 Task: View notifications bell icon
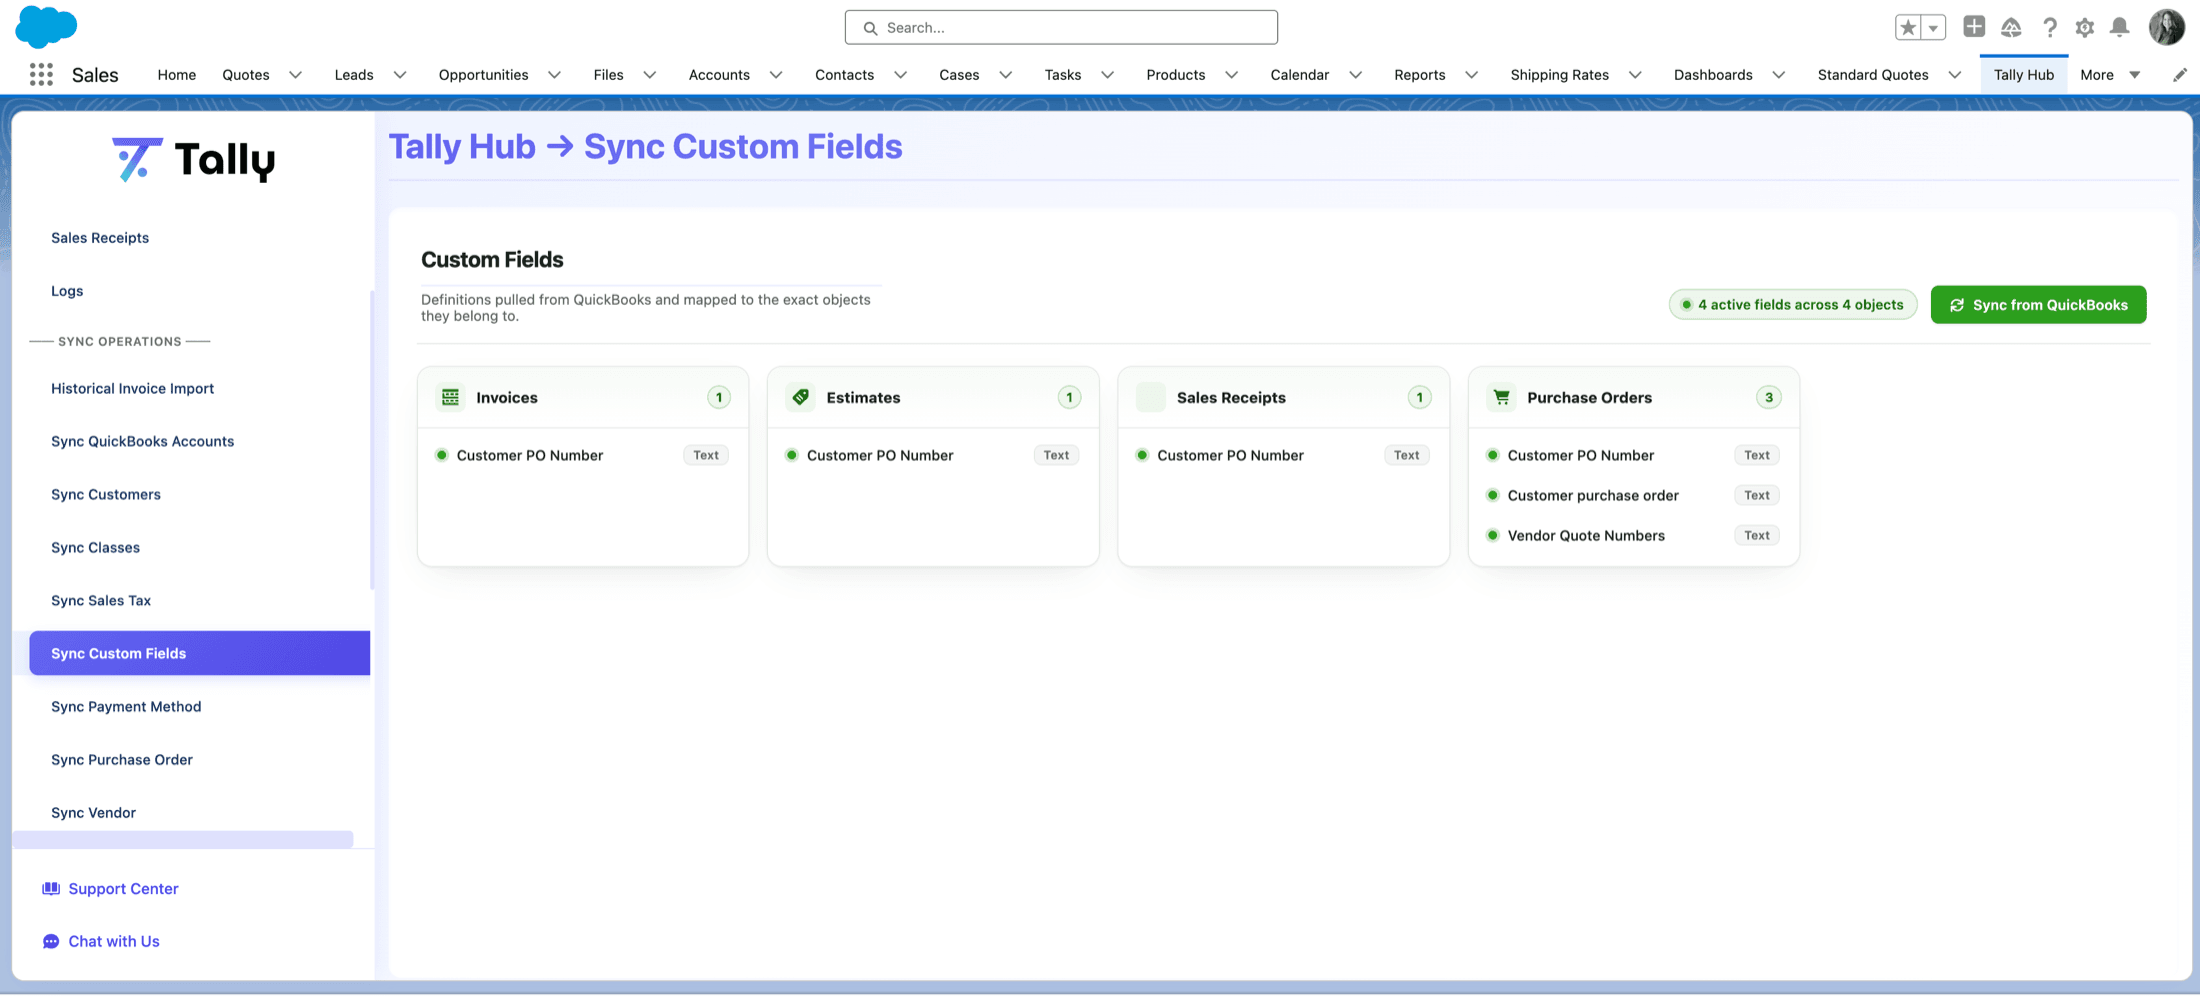(2119, 27)
